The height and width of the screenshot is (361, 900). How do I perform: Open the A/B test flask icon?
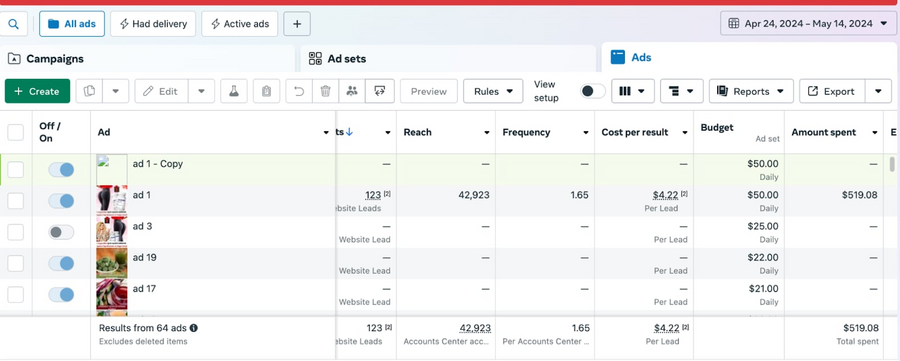click(x=234, y=91)
